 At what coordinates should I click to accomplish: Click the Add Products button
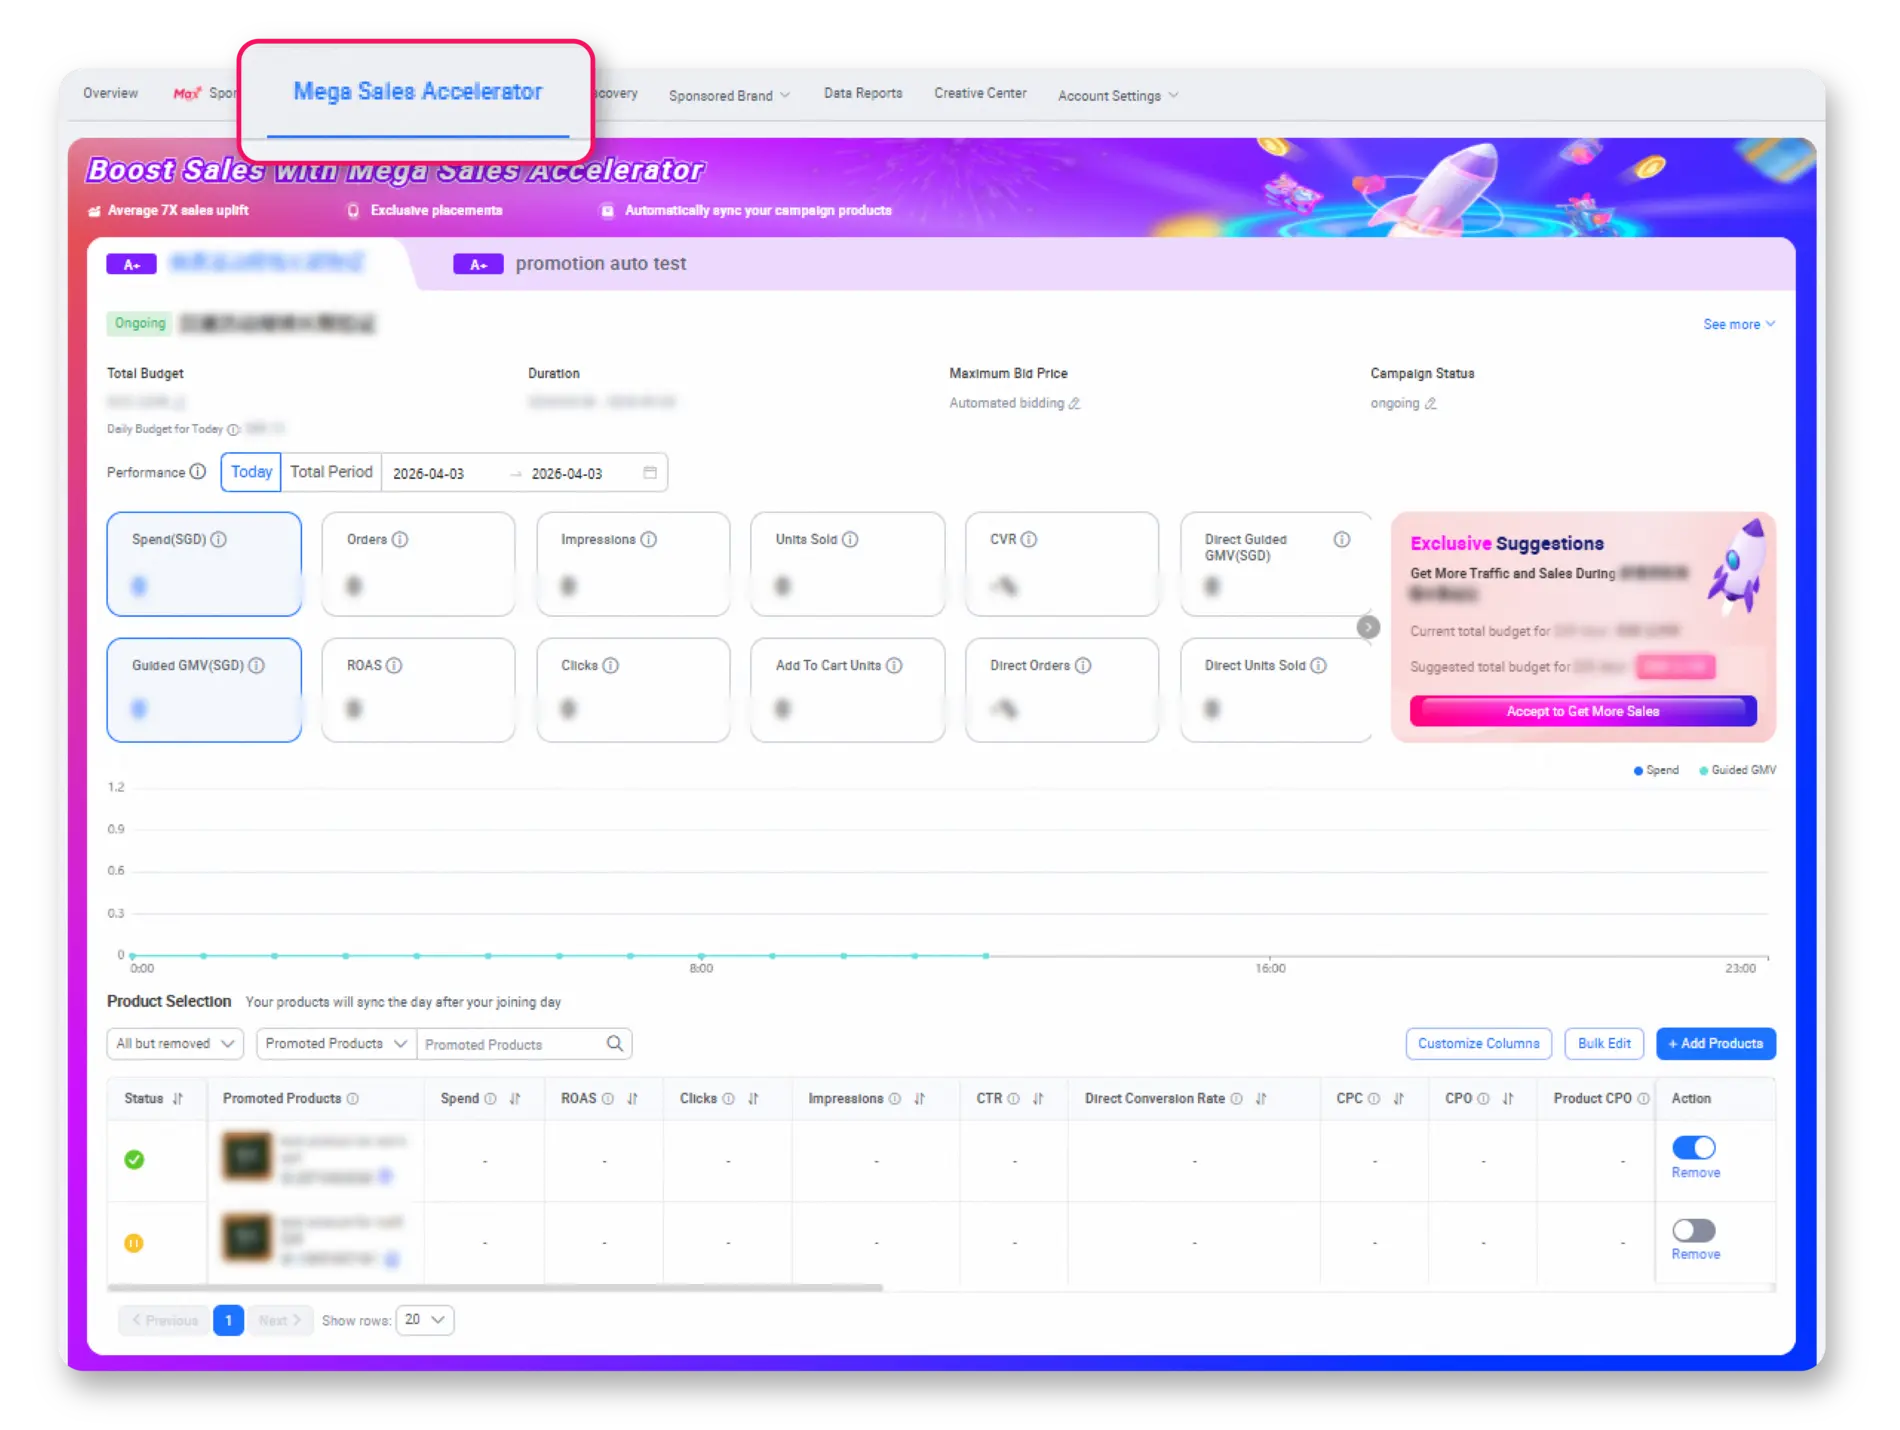pyautogui.click(x=1715, y=1044)
